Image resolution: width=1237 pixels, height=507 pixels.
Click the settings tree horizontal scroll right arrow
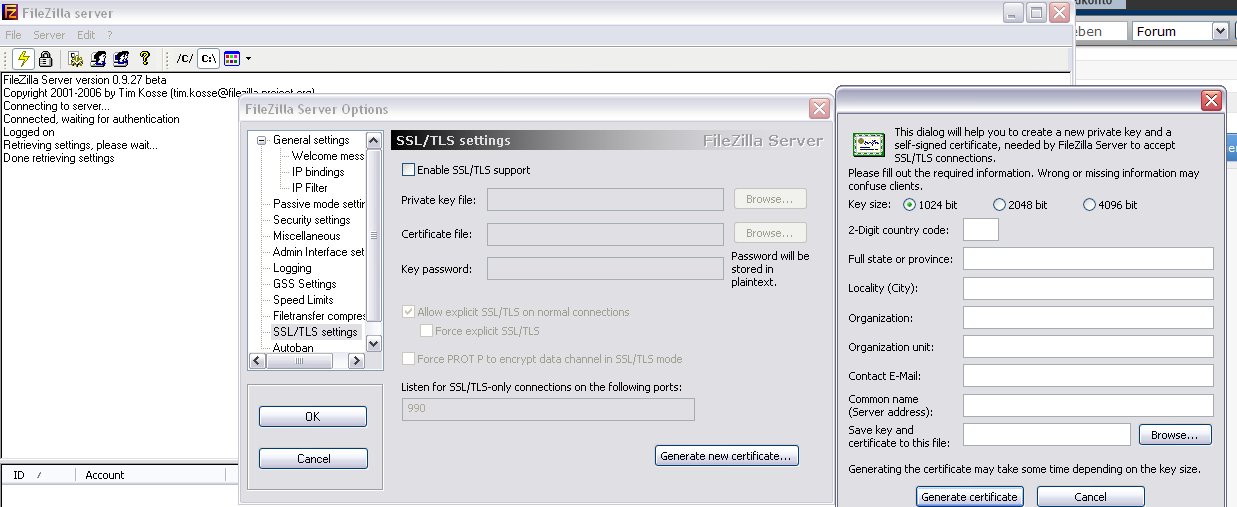pos(358,361)
